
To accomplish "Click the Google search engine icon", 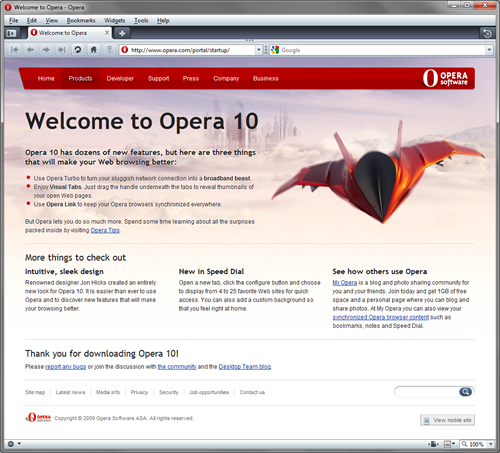I will coord(275,50).
